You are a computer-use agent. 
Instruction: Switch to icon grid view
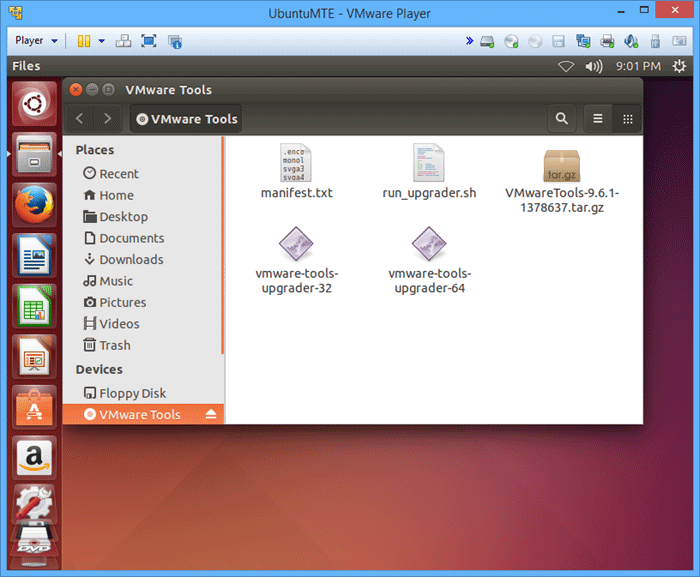coord(627,119)
